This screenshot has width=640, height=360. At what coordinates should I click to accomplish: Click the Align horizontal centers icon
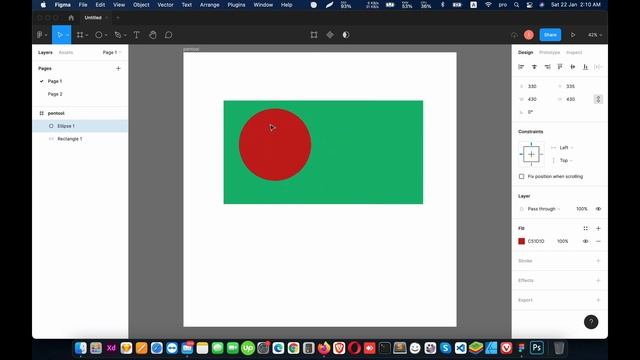(x=534, y=67)
